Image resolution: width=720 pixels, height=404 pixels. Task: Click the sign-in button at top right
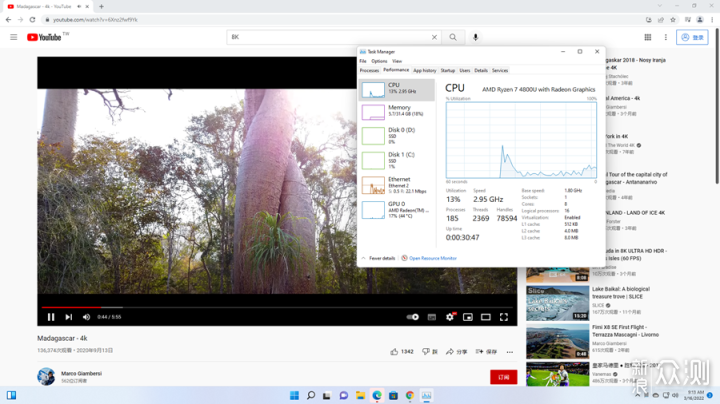(x=692, y=37)
